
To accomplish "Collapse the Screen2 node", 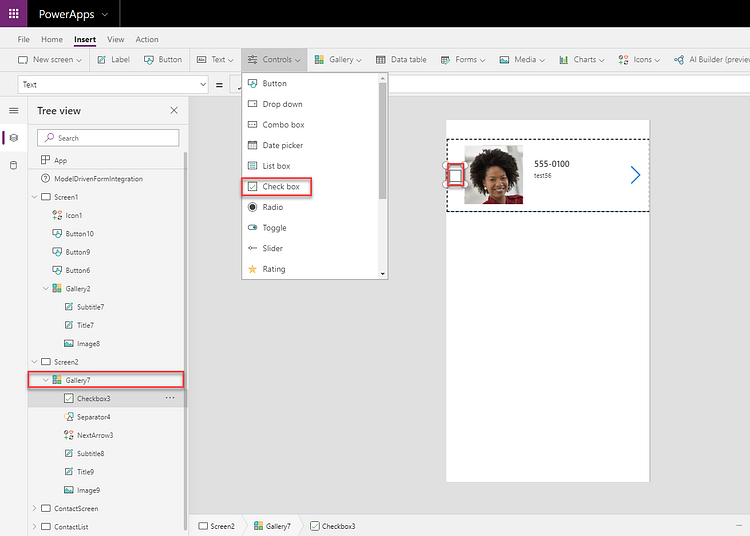I will tap(34, 361).
